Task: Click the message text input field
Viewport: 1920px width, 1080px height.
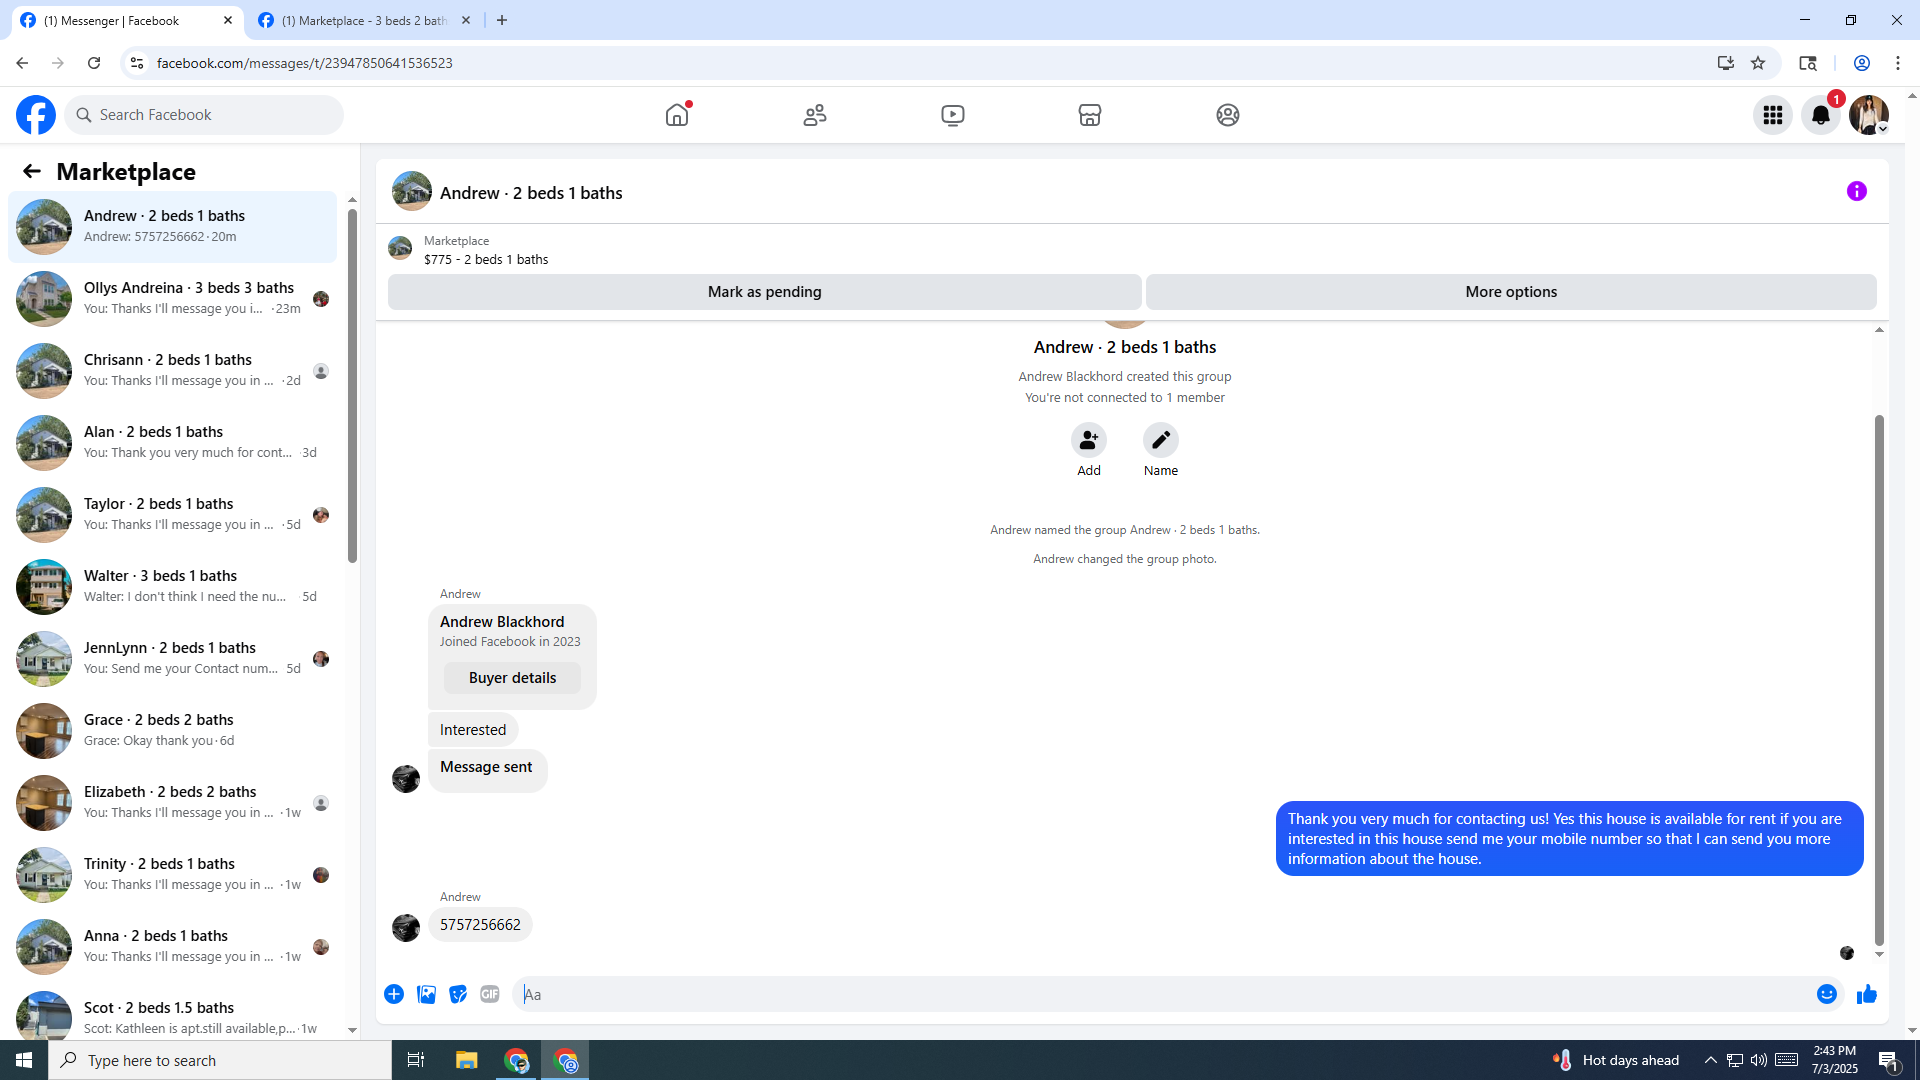Action: [x=1160, y=994]
